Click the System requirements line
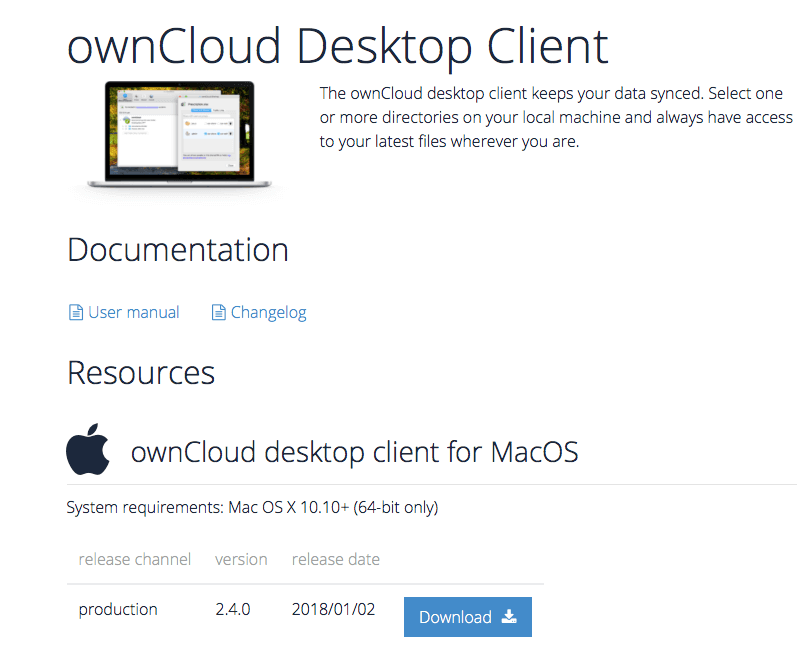 (x=252, y=507)
